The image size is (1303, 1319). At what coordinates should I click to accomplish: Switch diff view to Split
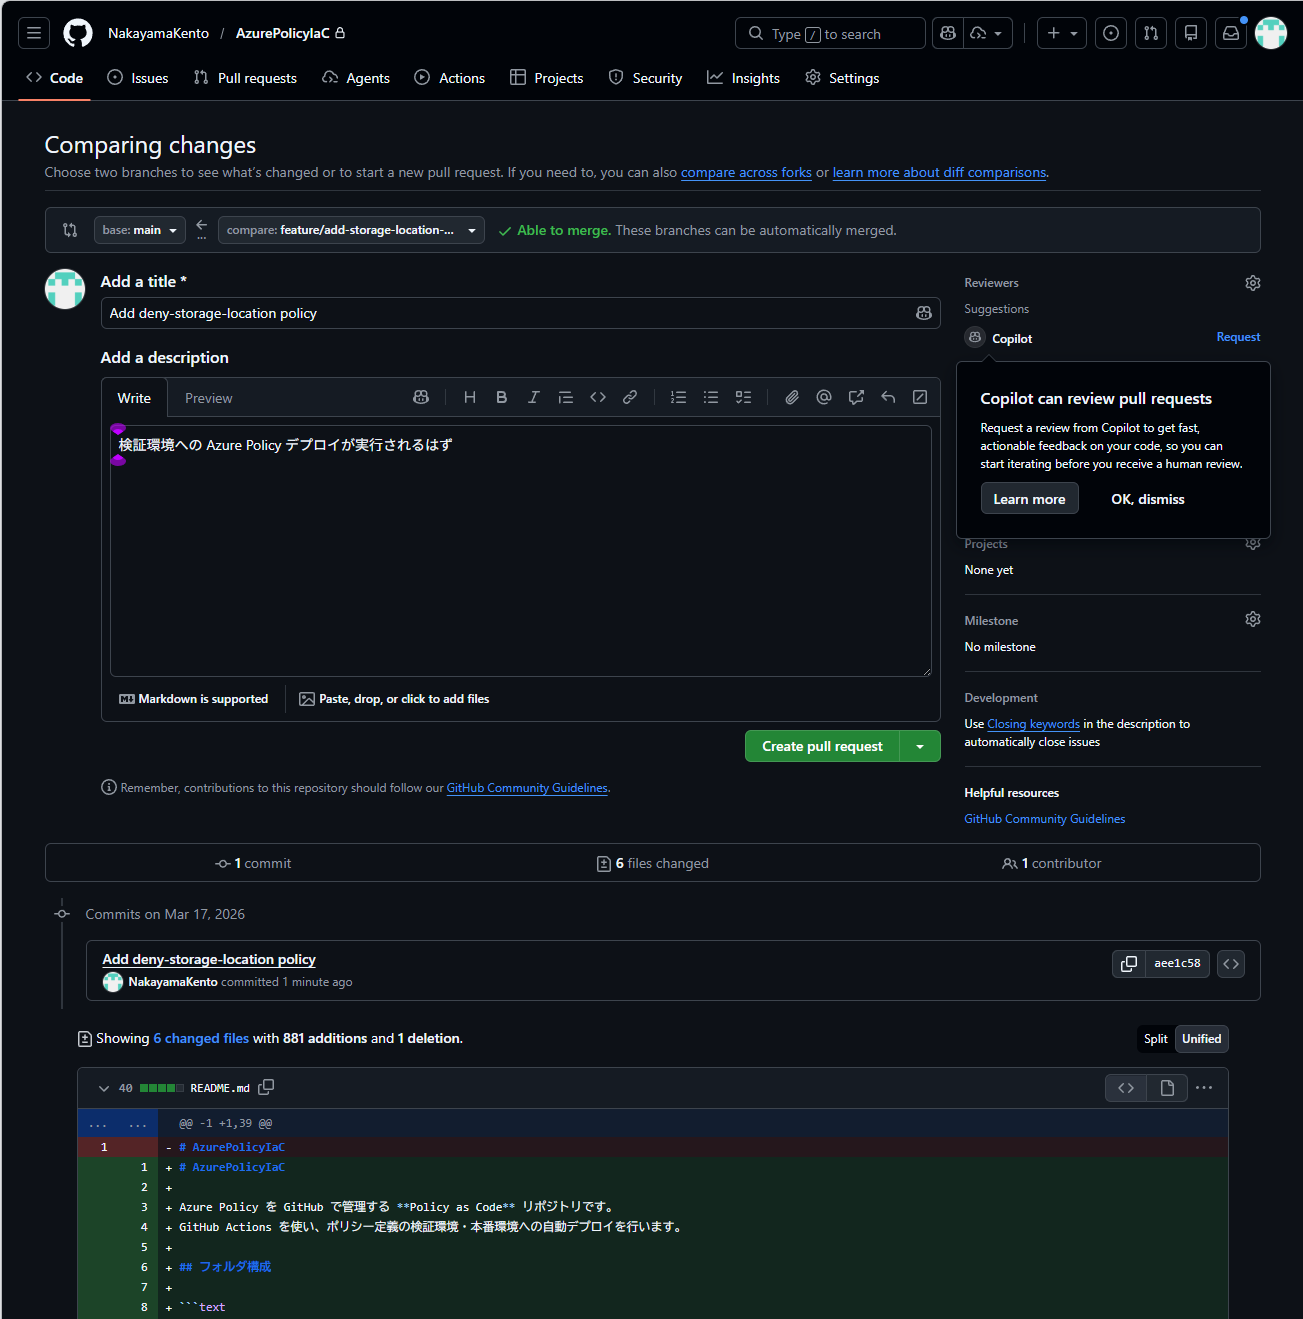coord(1155,1039)
